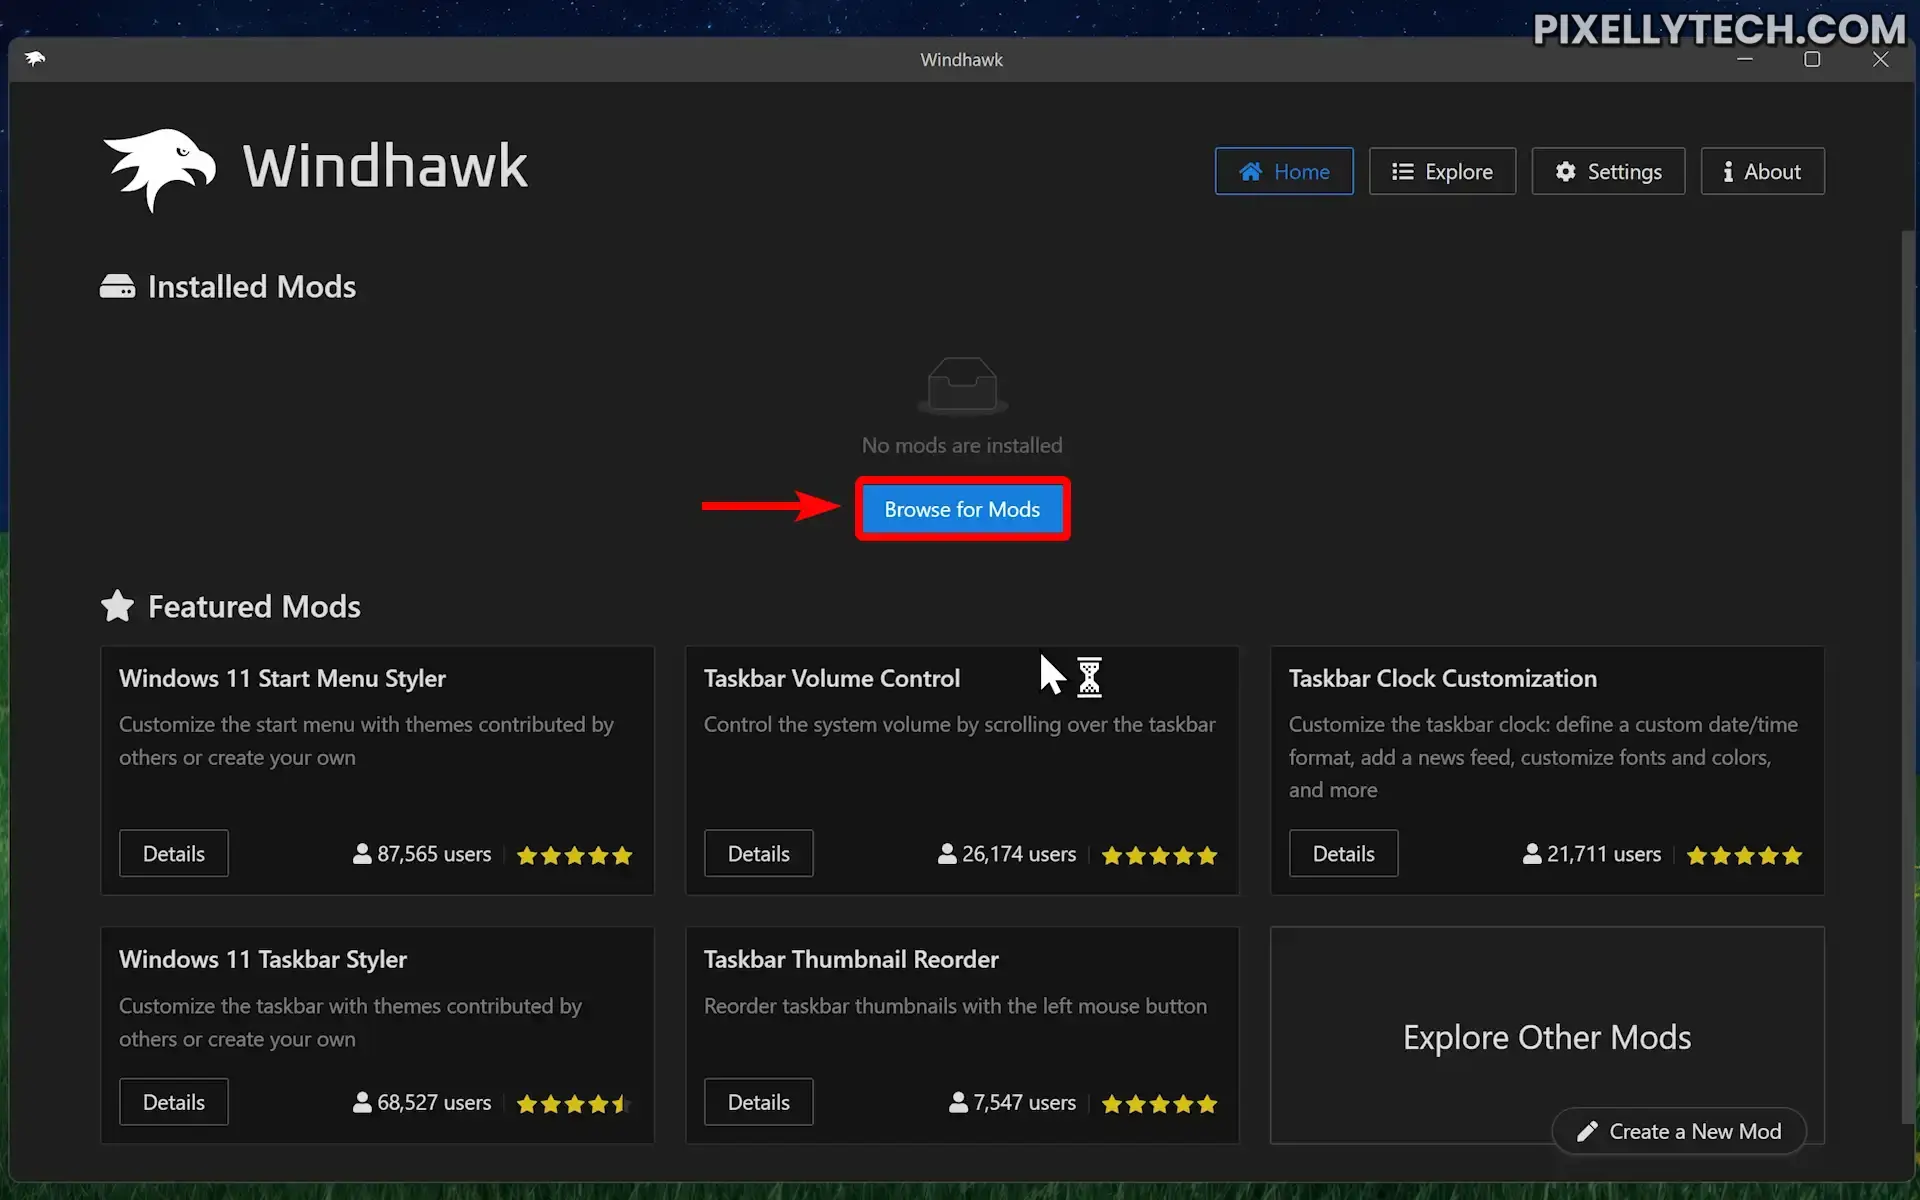The height and width of the screenshot is (1200, 1920).
Task: Click star rating of Taskbar Volume Control
Action: 1159,855
